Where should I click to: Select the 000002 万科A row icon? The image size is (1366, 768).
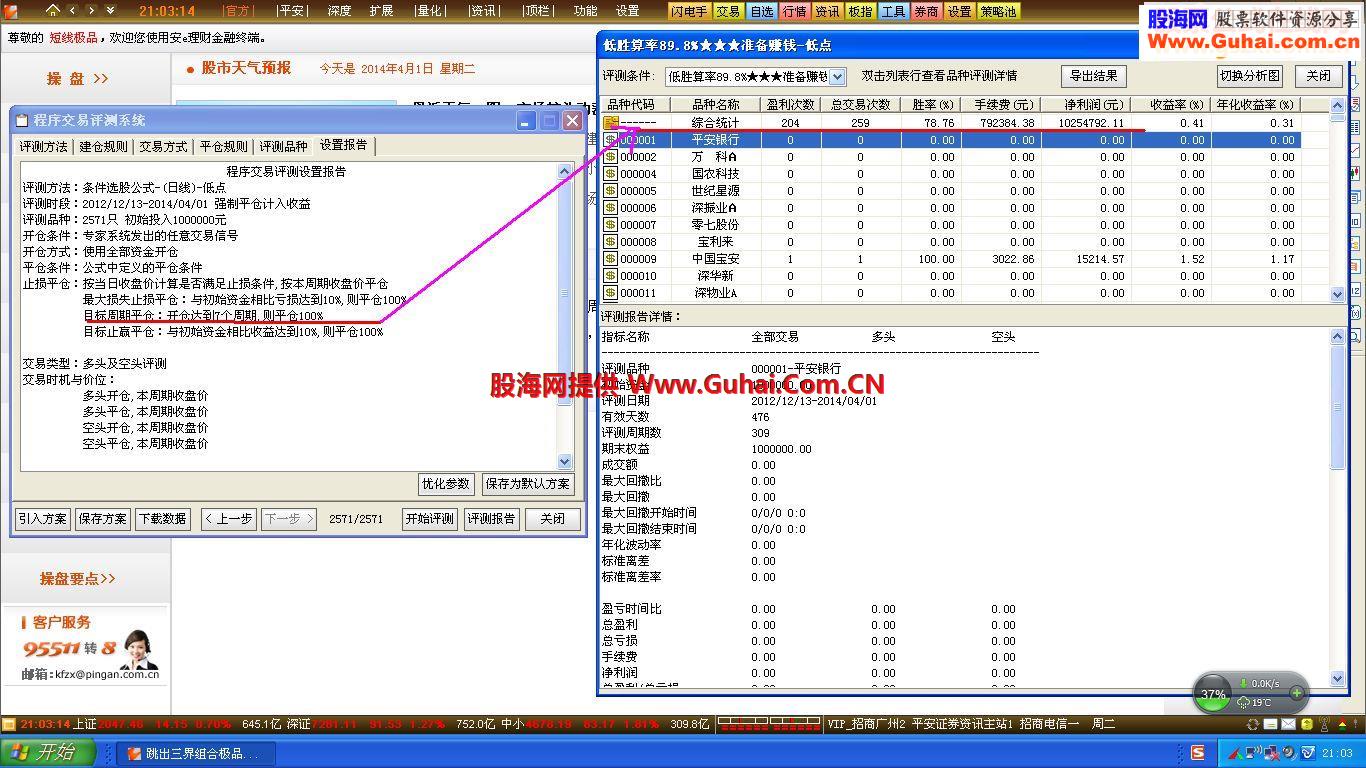[x=610, y=157]
